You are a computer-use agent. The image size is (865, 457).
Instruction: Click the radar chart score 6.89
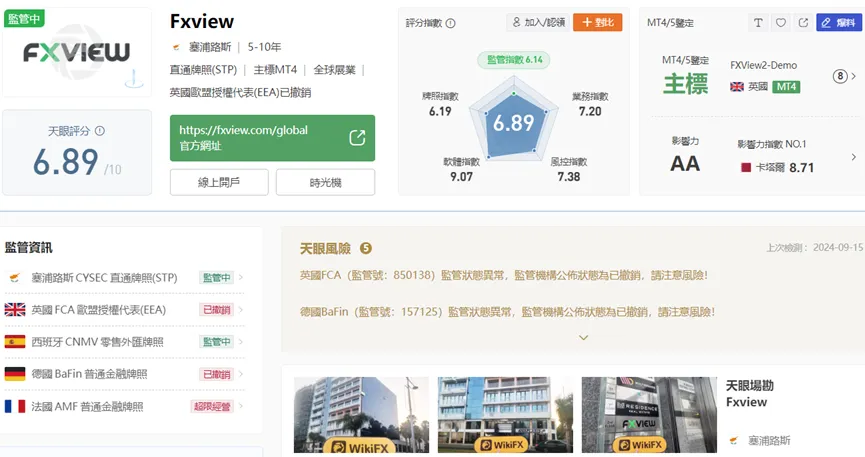pyautogui.click(x=514, y=123)
